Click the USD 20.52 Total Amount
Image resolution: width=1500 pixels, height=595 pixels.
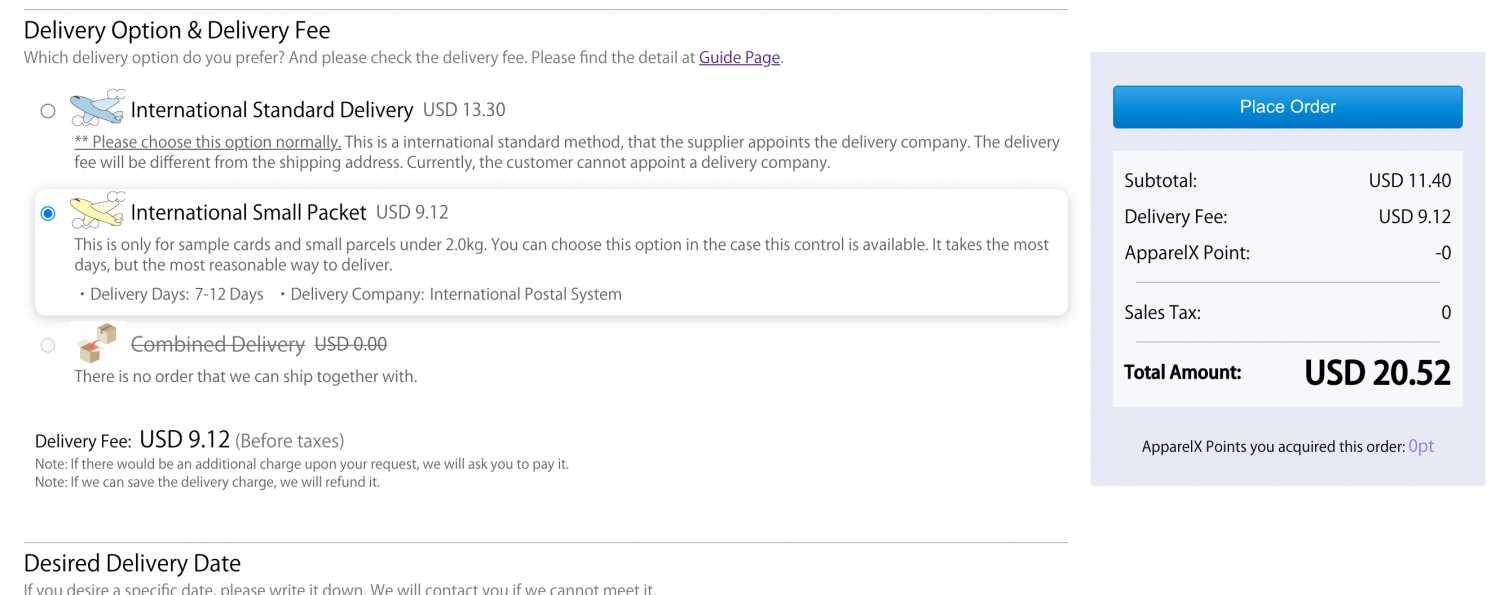1377,373
